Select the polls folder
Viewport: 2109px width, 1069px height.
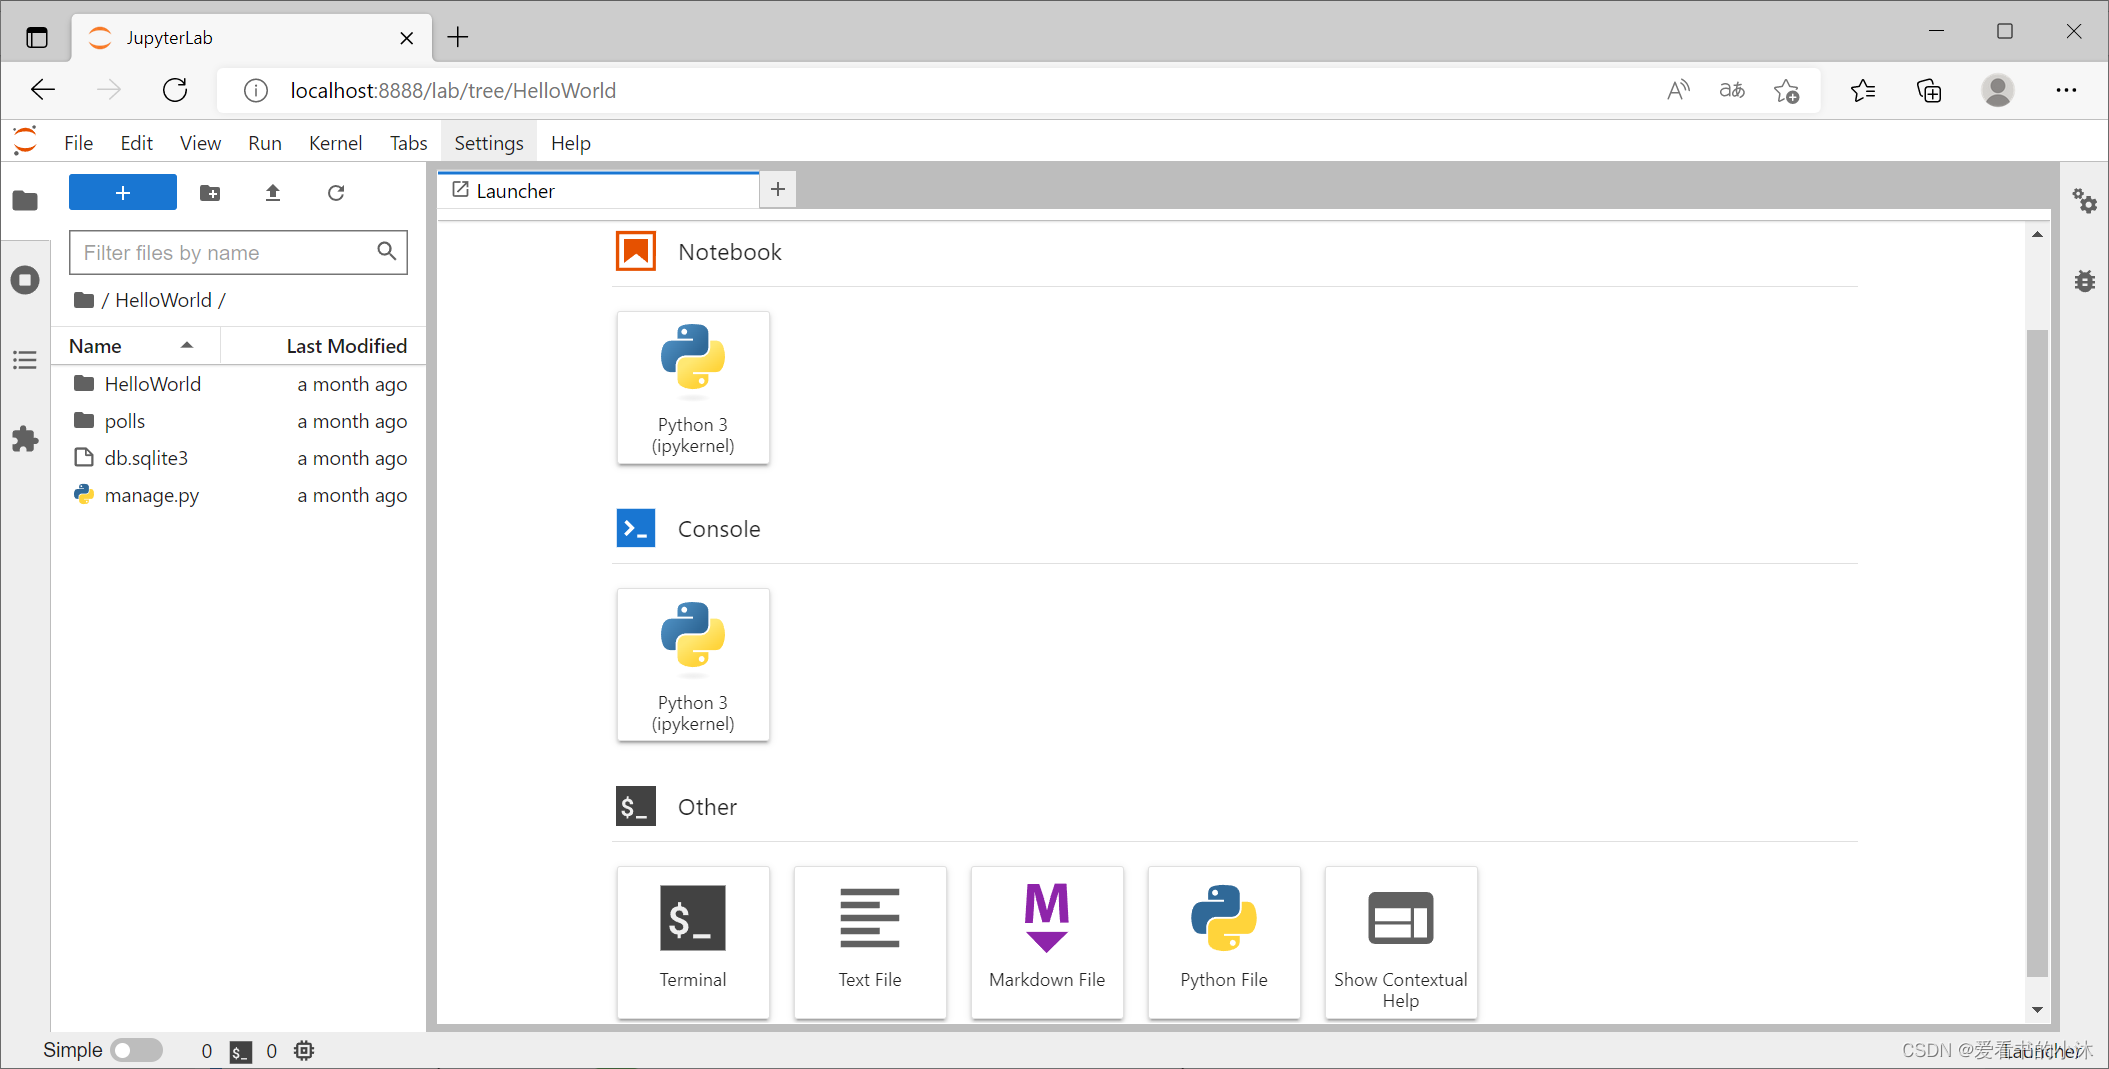[x=239, y=421]
